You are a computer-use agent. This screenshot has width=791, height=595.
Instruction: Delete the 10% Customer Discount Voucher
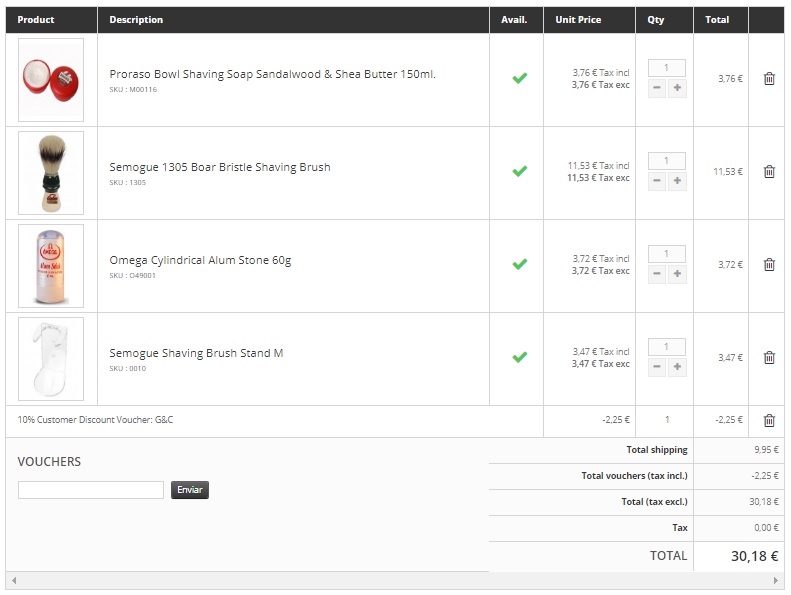(769, 420)
